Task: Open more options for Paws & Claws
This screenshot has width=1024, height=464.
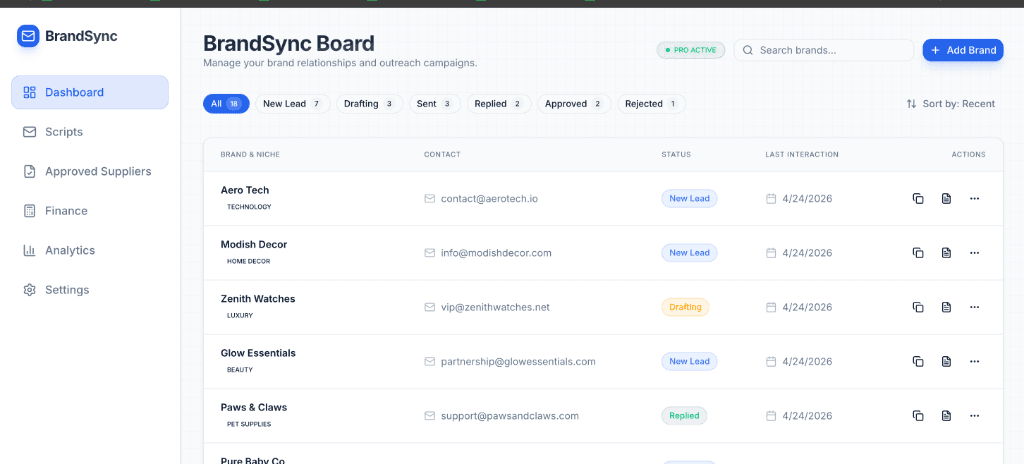Action: [974, 416]
